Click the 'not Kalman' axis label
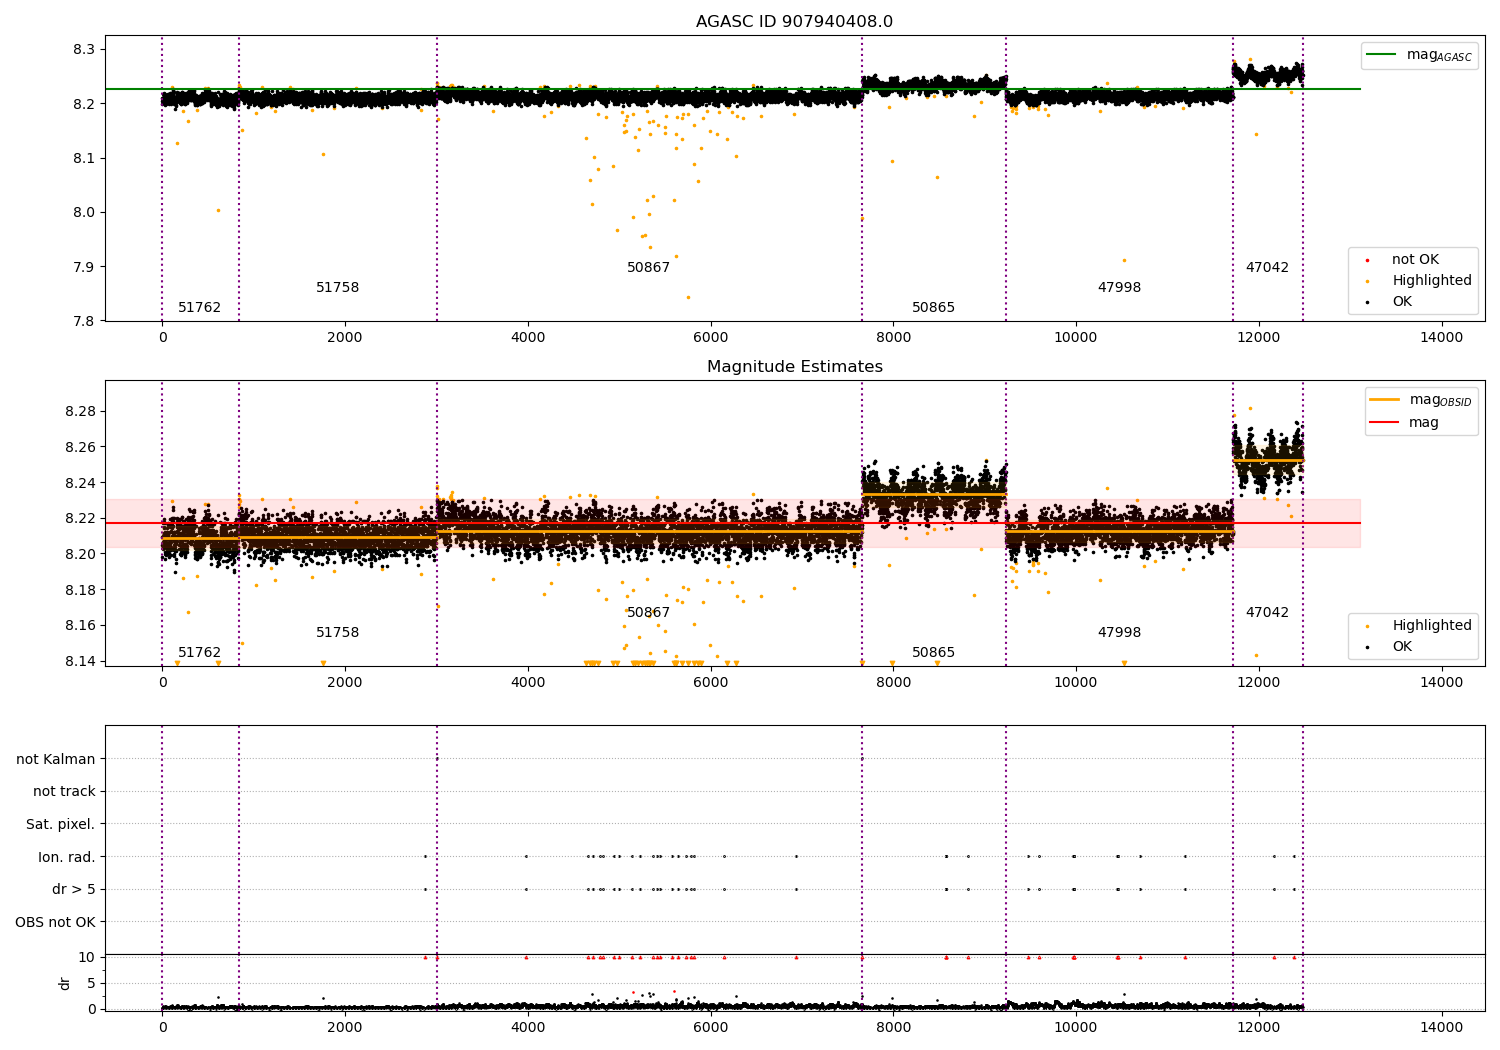This screenshot has width=1500, height=1050. pos(56,759)
